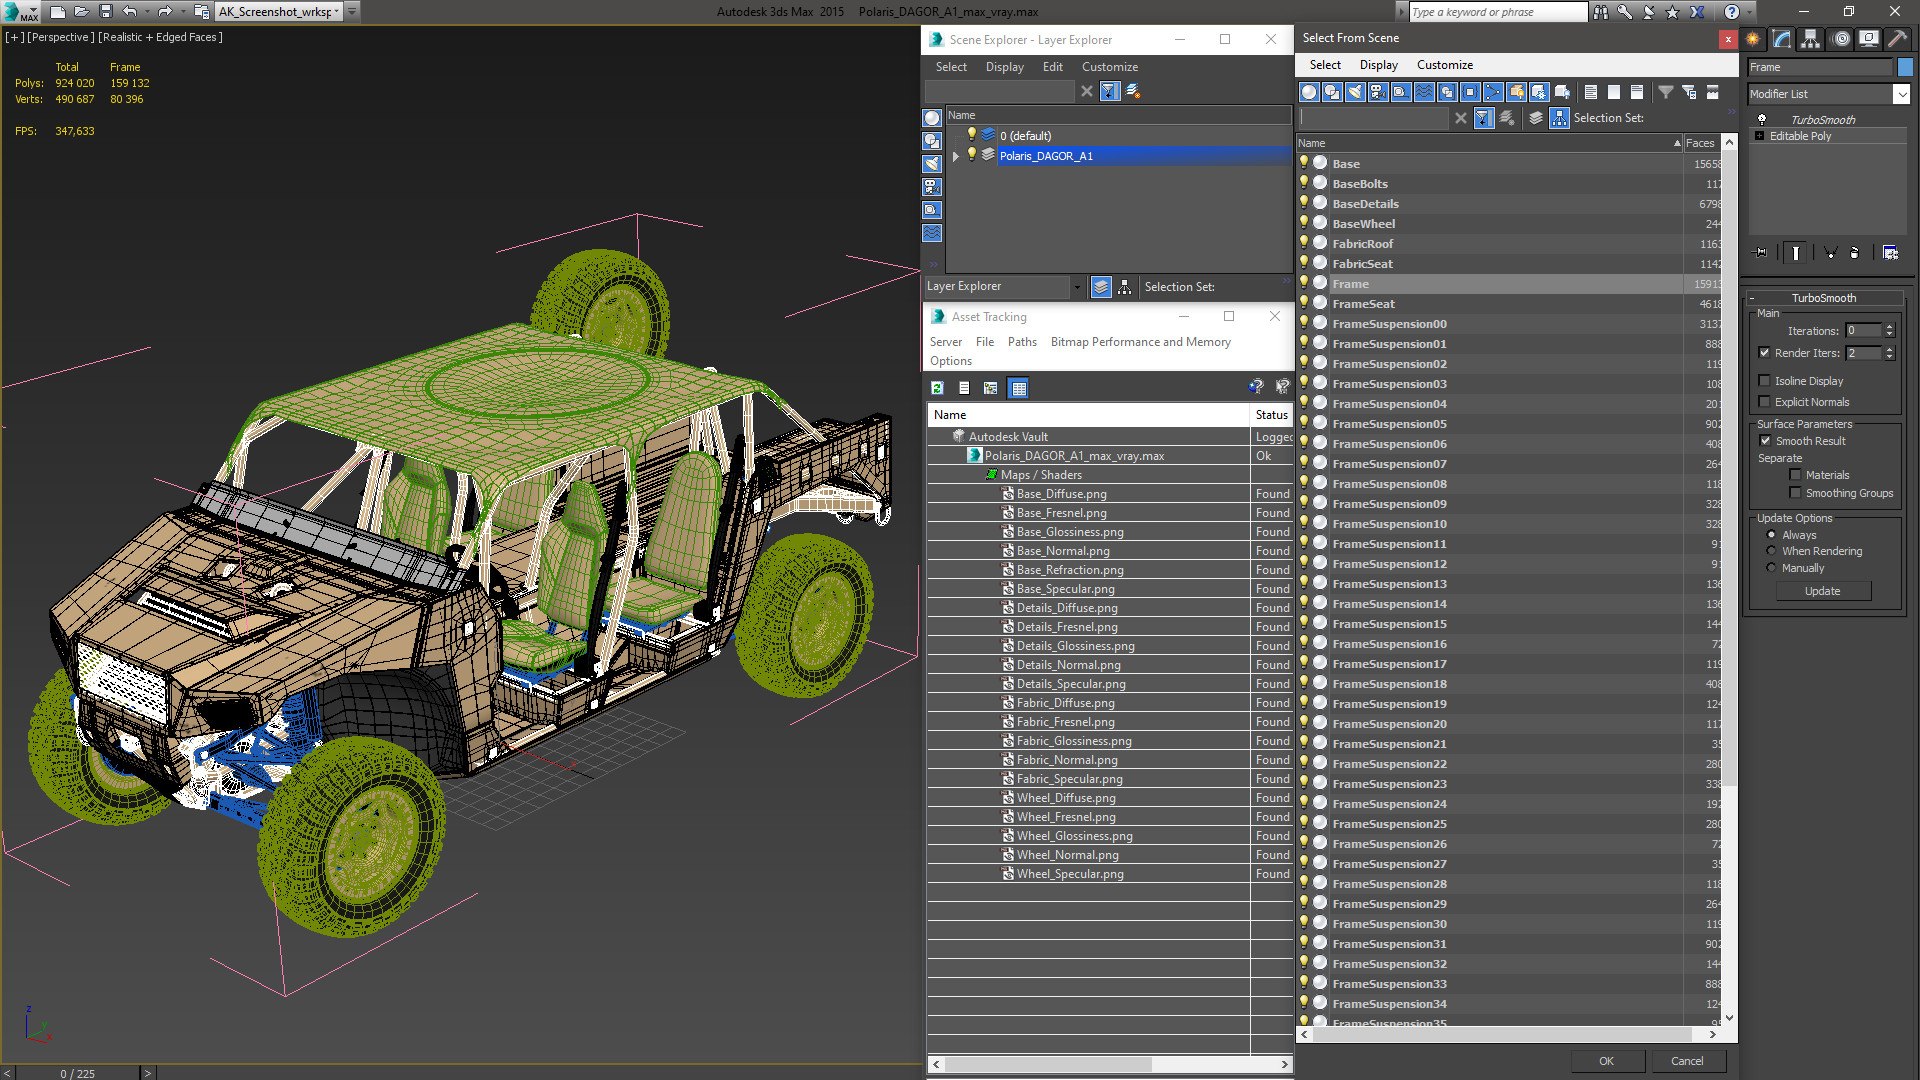Redo the last undone operation
This screenshot has width=1920, height=1080.
point(165,12)
